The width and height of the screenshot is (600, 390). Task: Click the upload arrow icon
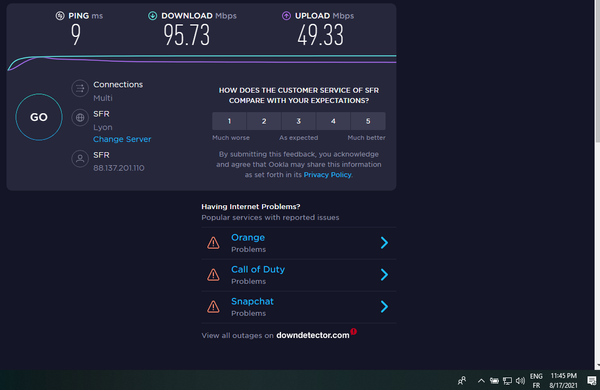tap(286, 16)
